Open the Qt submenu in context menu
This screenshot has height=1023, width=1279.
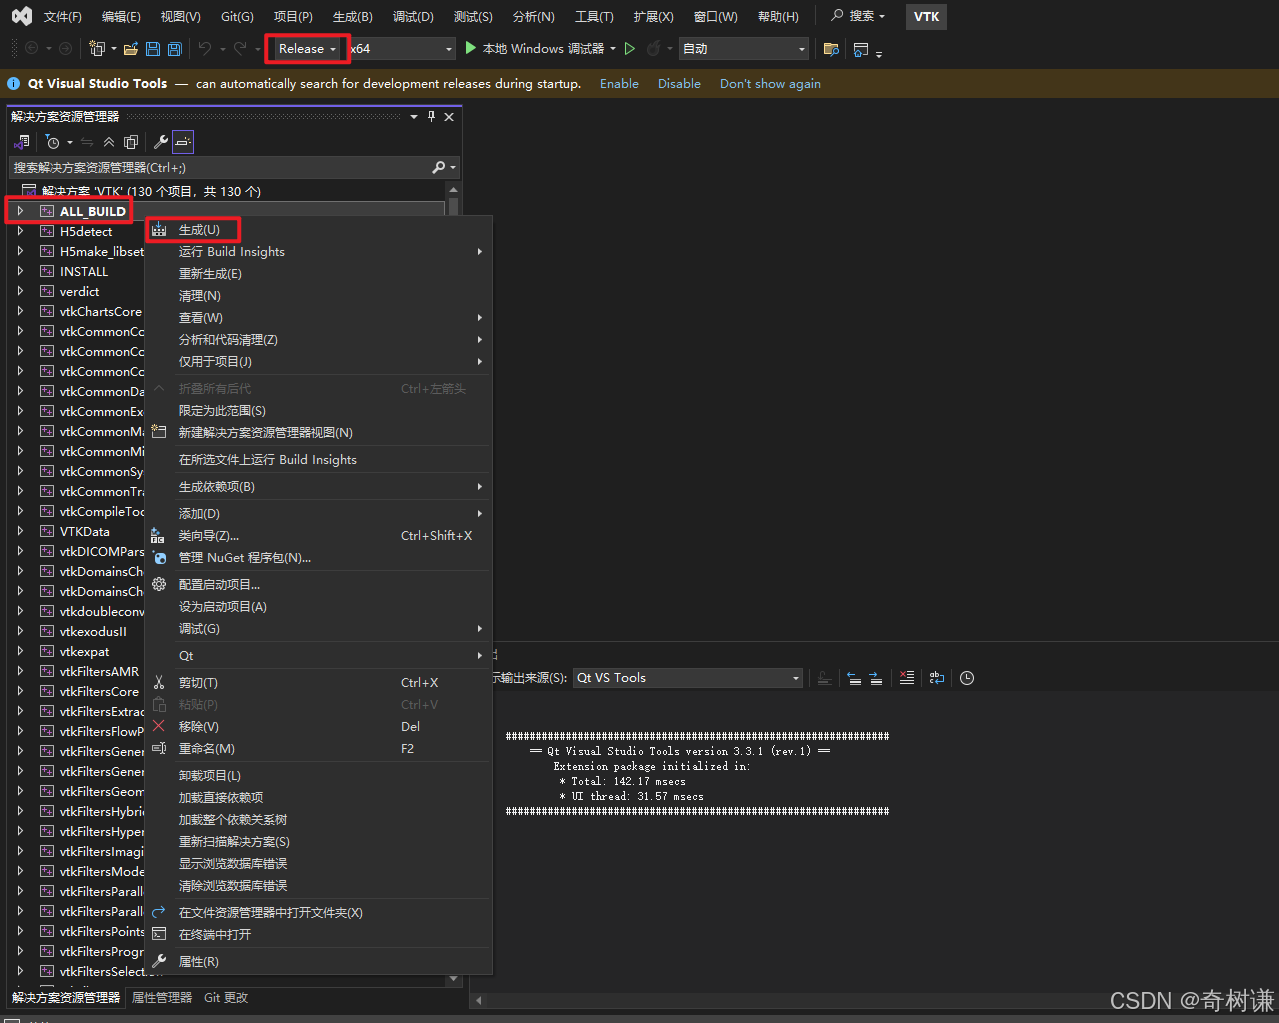[319, 656]
